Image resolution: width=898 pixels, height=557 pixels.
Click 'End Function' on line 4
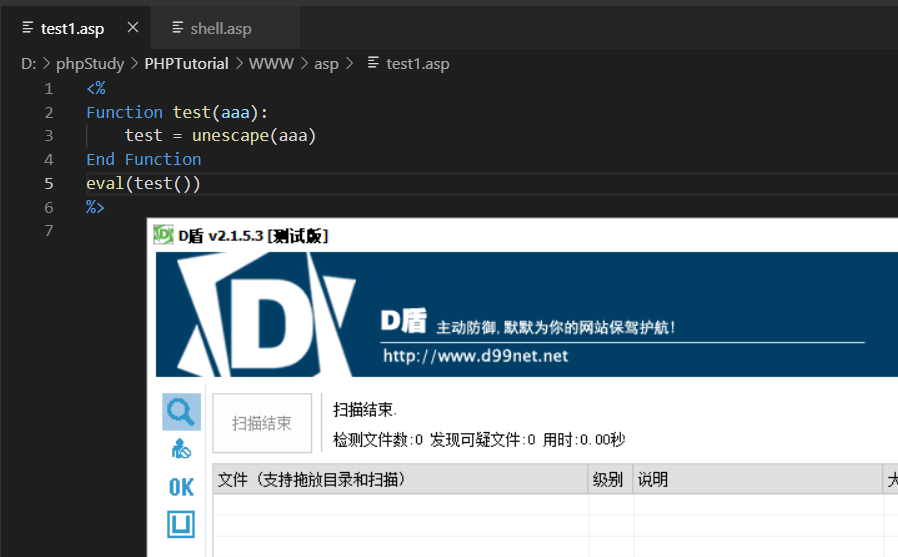(143, 159)
